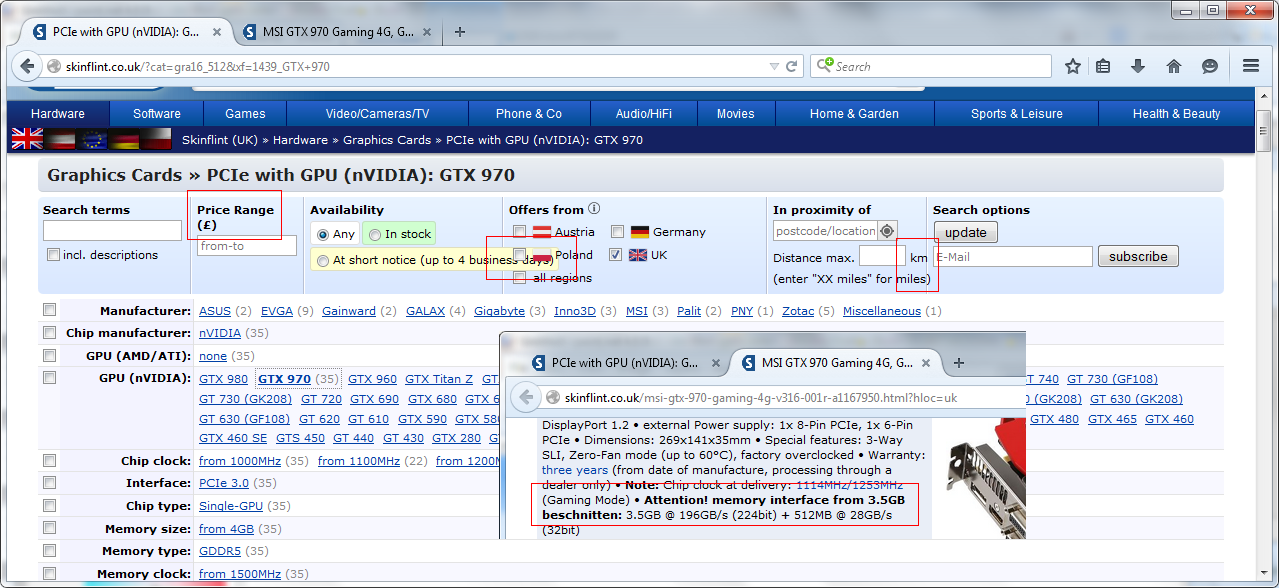
Task: Close the main window's MSI GTX 970 tab
Action: (426, 32)
